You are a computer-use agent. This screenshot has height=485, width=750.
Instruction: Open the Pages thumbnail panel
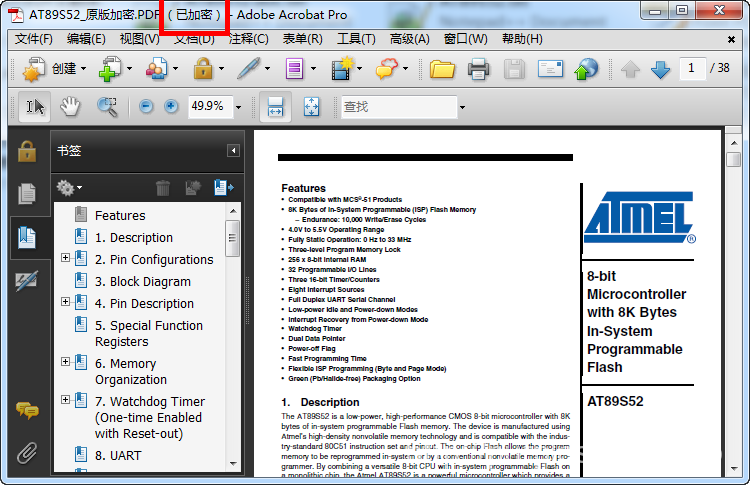click(x=27, y=194)
